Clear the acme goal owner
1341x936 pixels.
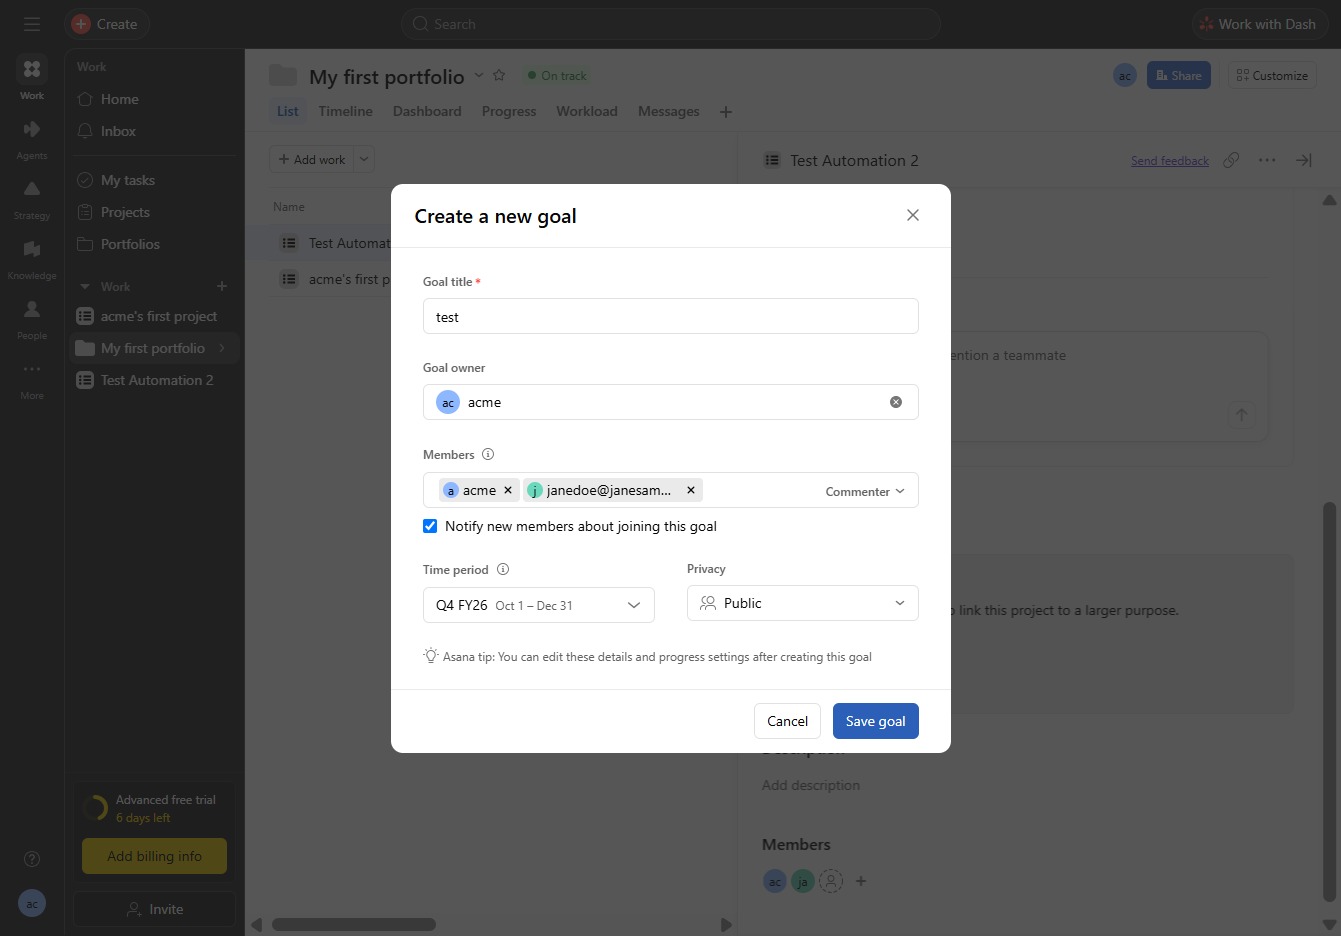click(896, 402)
